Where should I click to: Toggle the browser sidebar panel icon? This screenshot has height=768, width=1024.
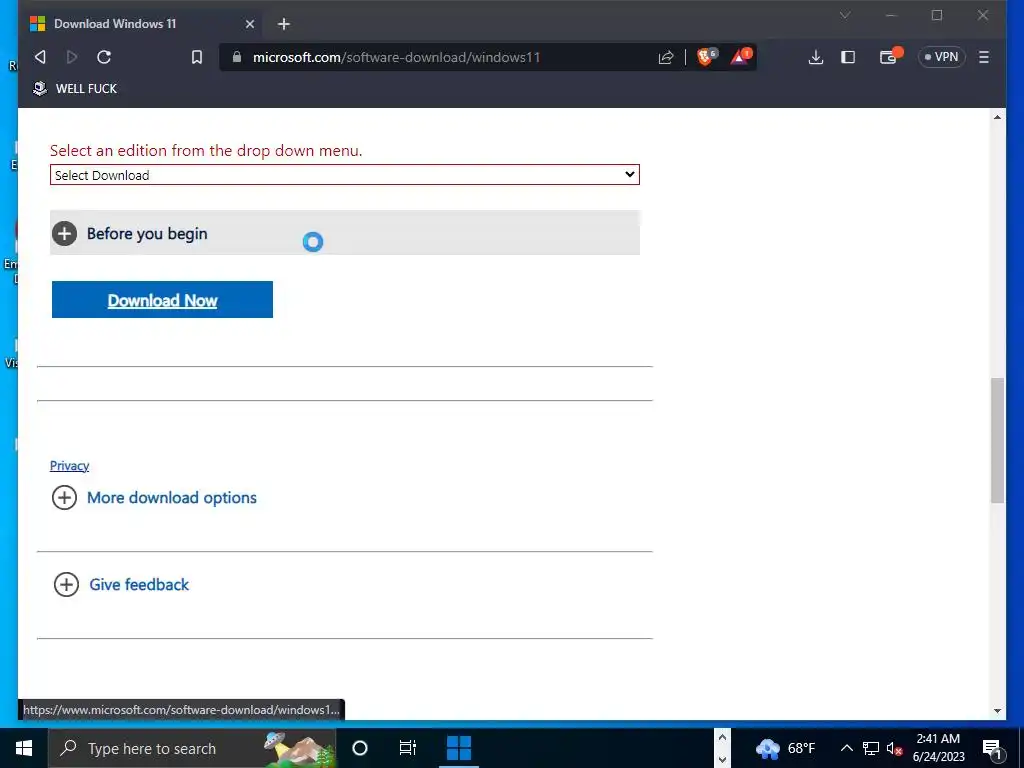pos(848,57)
